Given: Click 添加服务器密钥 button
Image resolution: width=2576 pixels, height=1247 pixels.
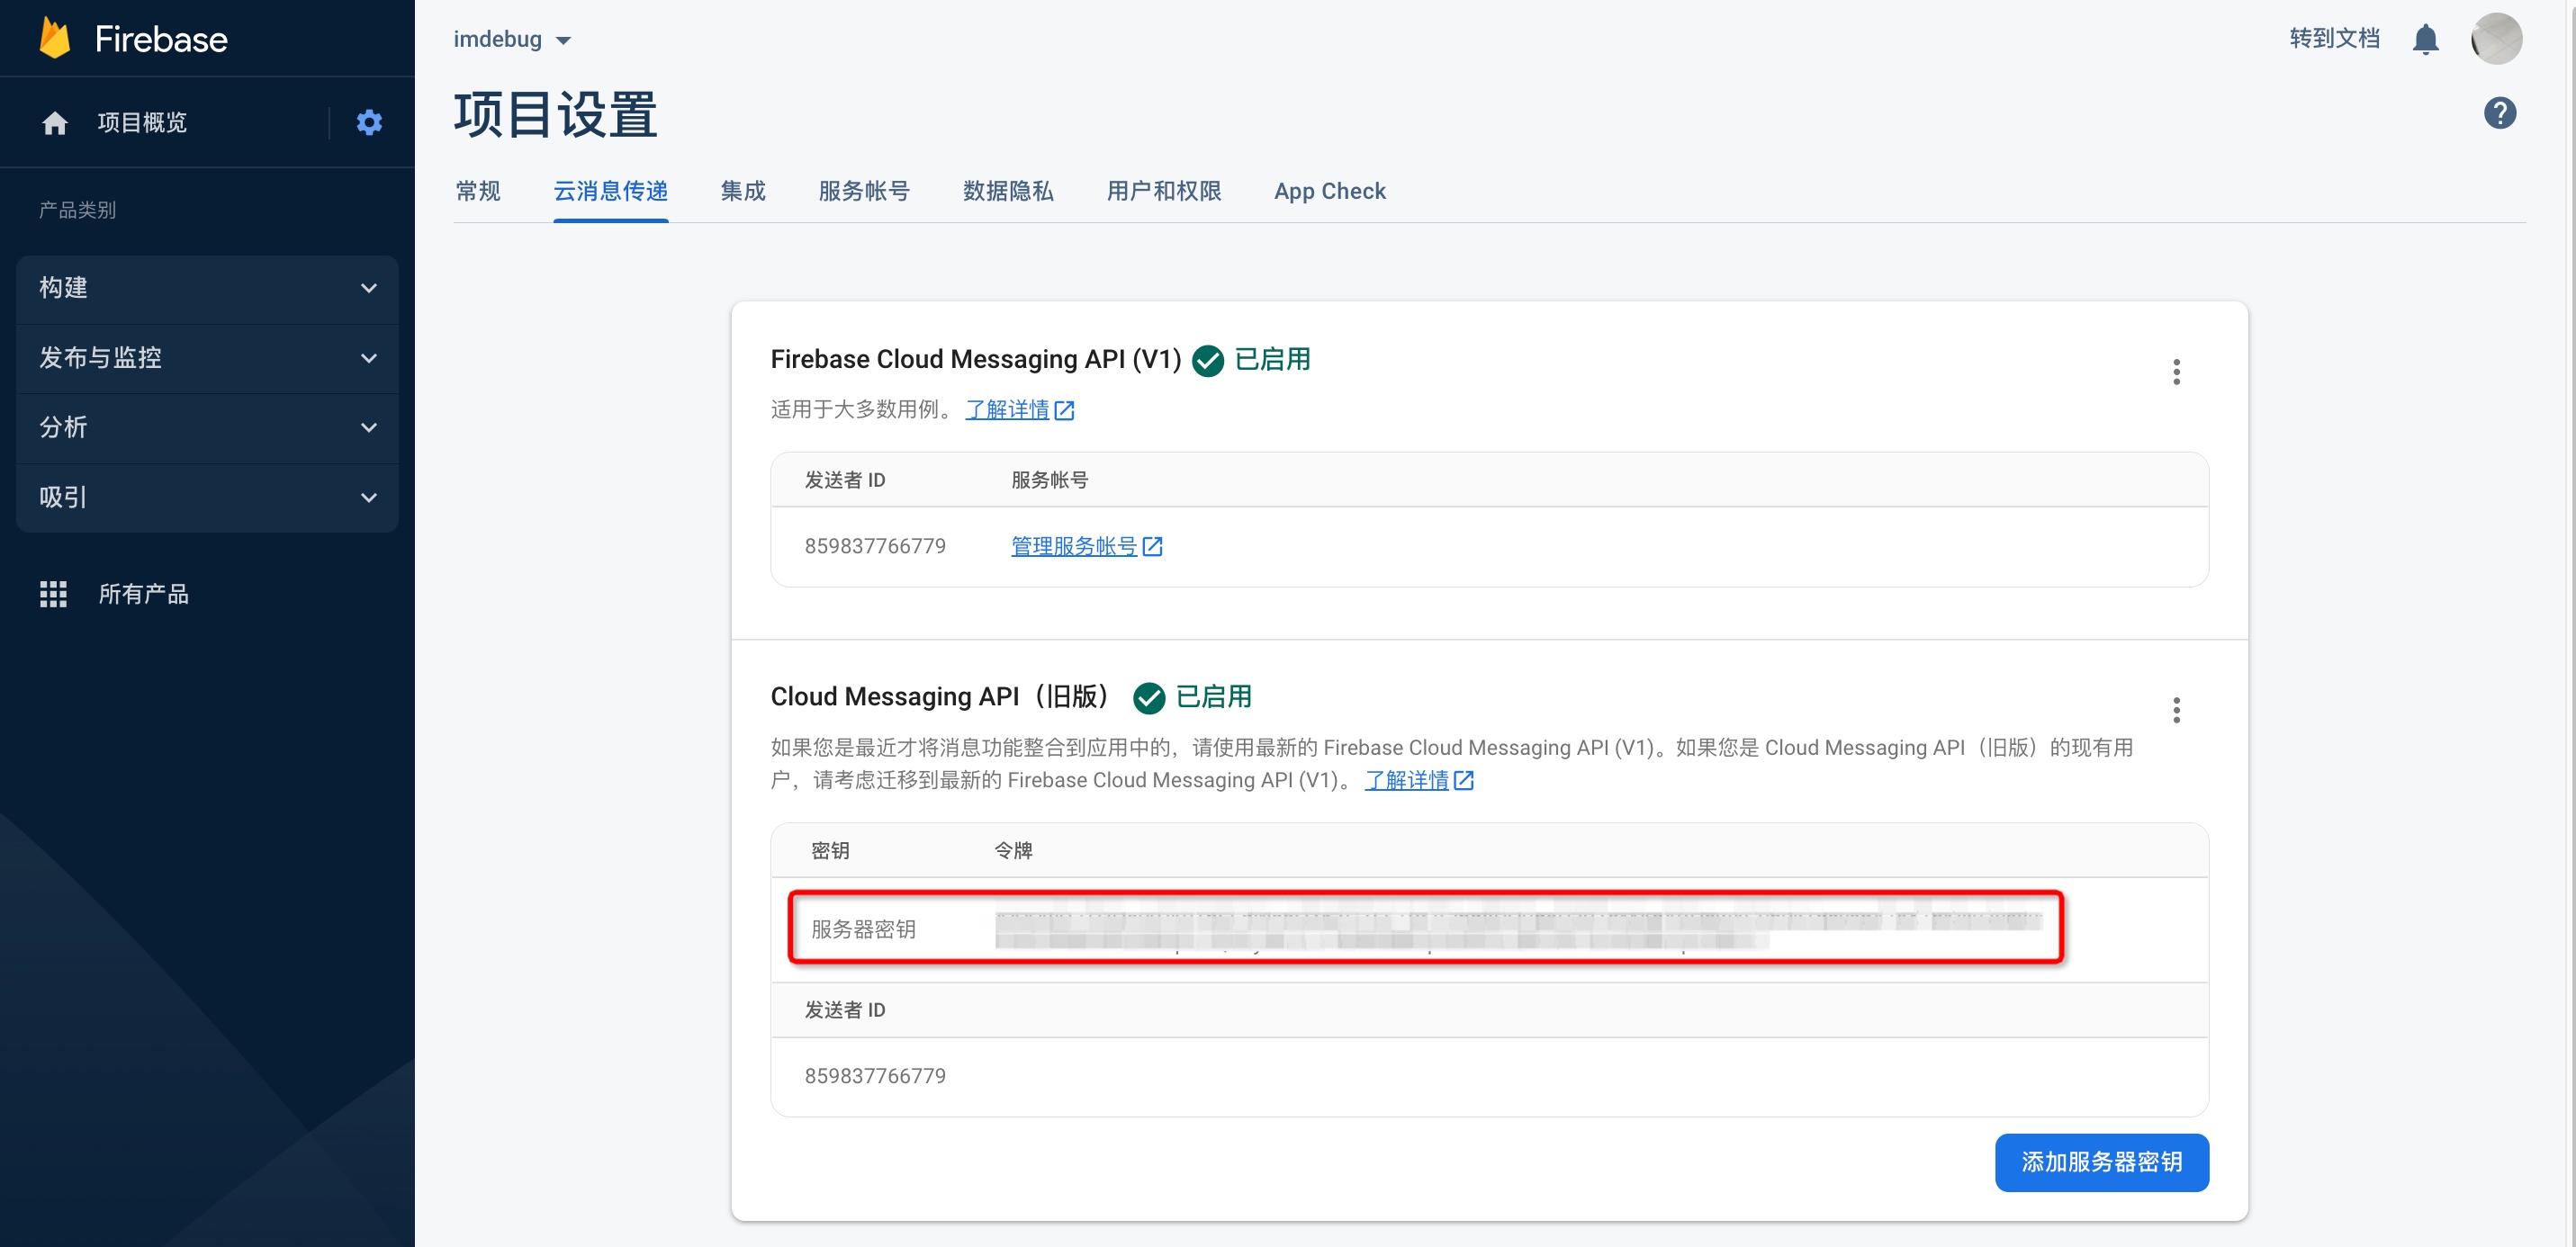Looking at the screenshot, I should (2101, 1162).
